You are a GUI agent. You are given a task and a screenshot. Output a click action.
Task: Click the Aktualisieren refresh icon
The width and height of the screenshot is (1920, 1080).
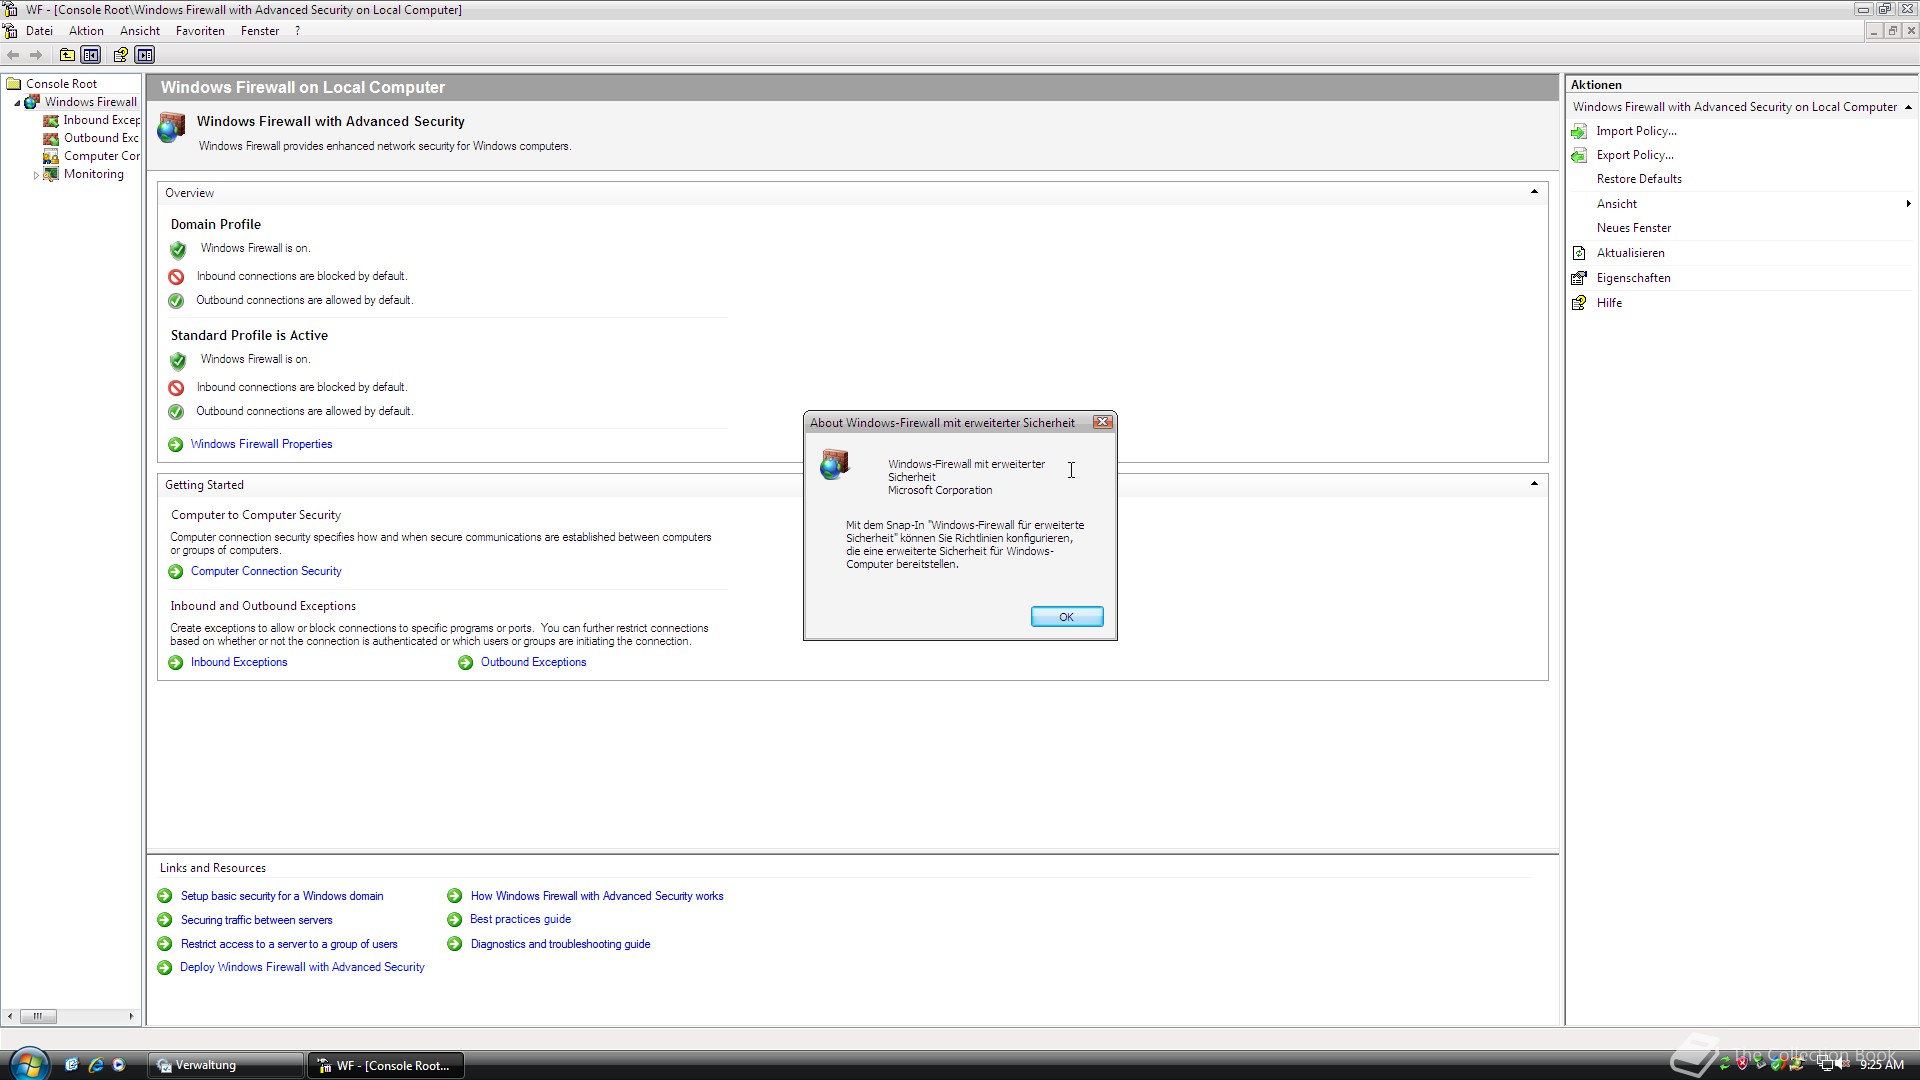coord(1579,253)
